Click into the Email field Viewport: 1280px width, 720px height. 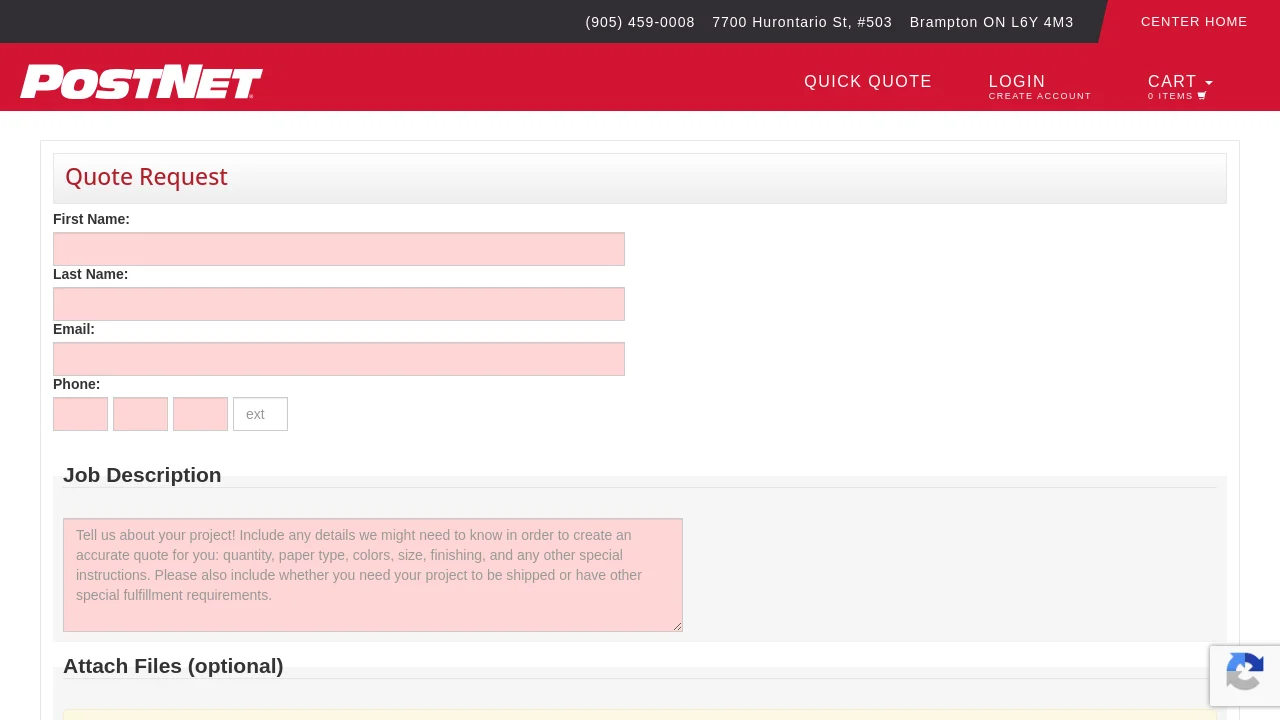[x=339, y=359]
